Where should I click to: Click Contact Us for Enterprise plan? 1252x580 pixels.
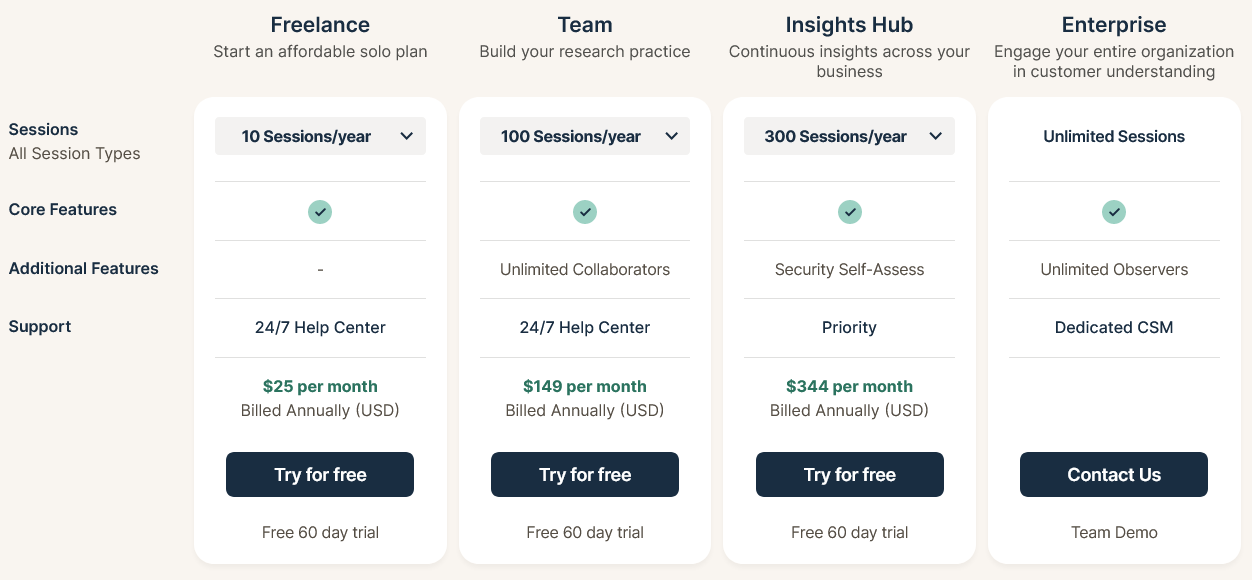point(1114,474)
